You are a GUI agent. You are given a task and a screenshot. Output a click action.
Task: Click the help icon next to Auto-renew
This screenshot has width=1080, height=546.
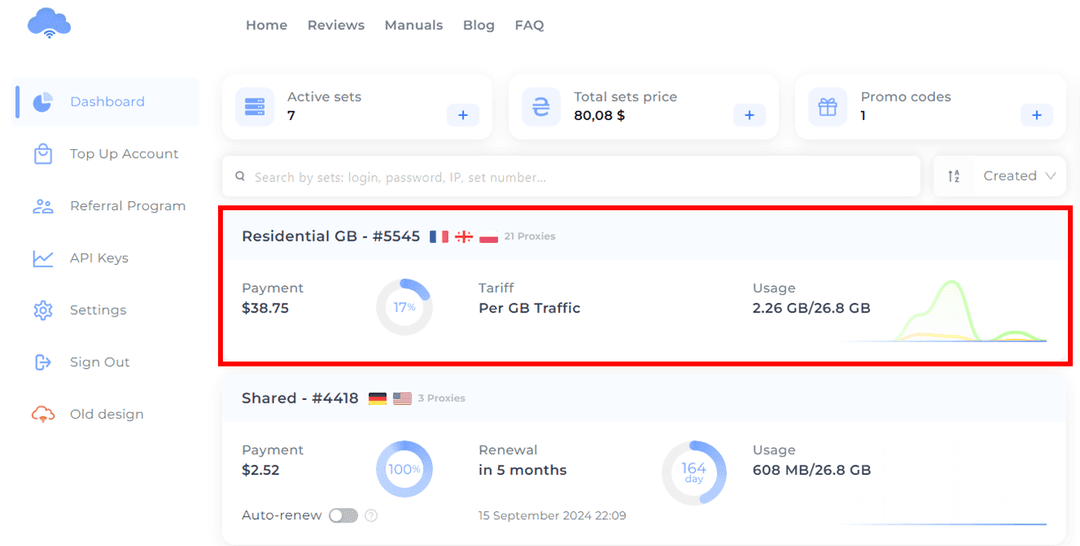[371, 516]
